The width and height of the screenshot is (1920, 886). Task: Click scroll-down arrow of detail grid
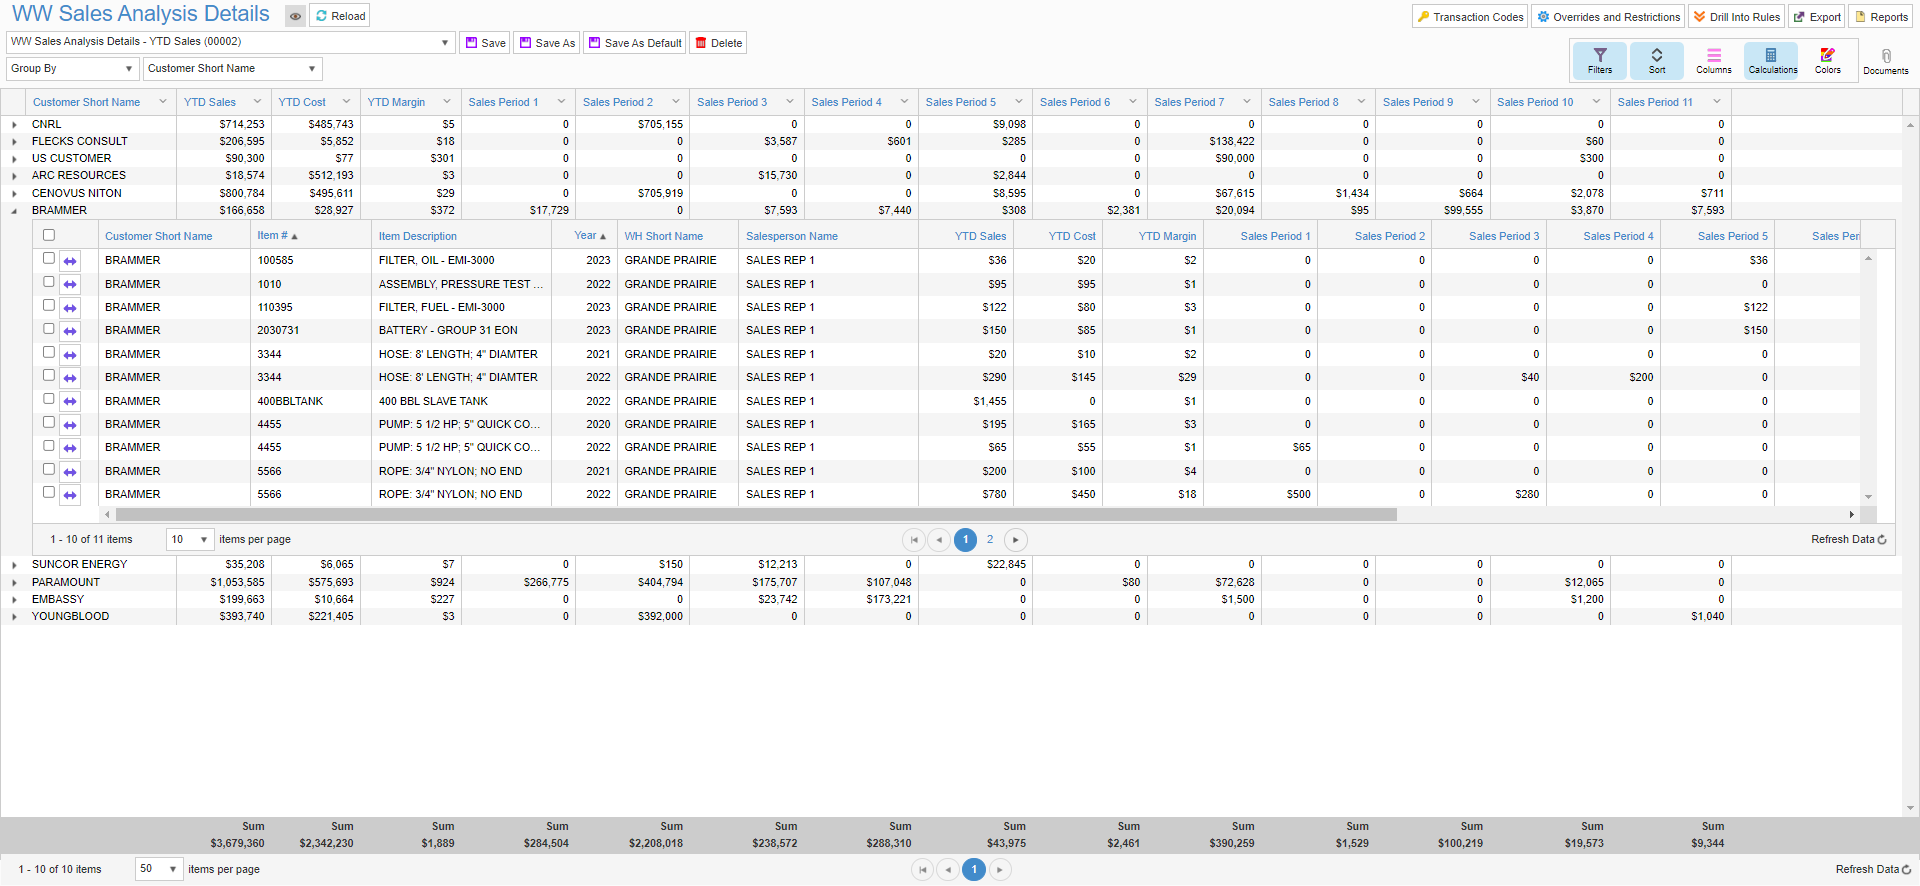1868,497
